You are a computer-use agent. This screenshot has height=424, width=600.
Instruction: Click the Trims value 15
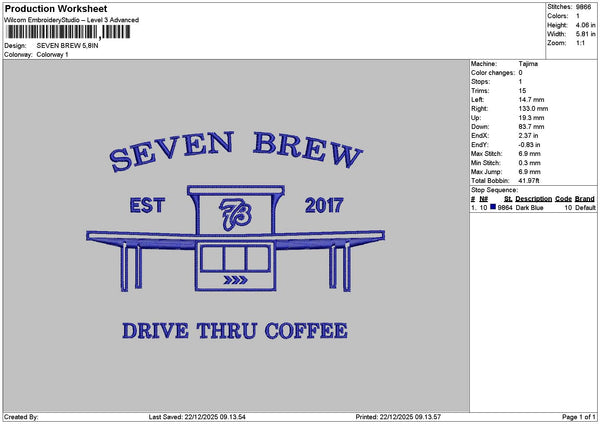pos(522,91)
